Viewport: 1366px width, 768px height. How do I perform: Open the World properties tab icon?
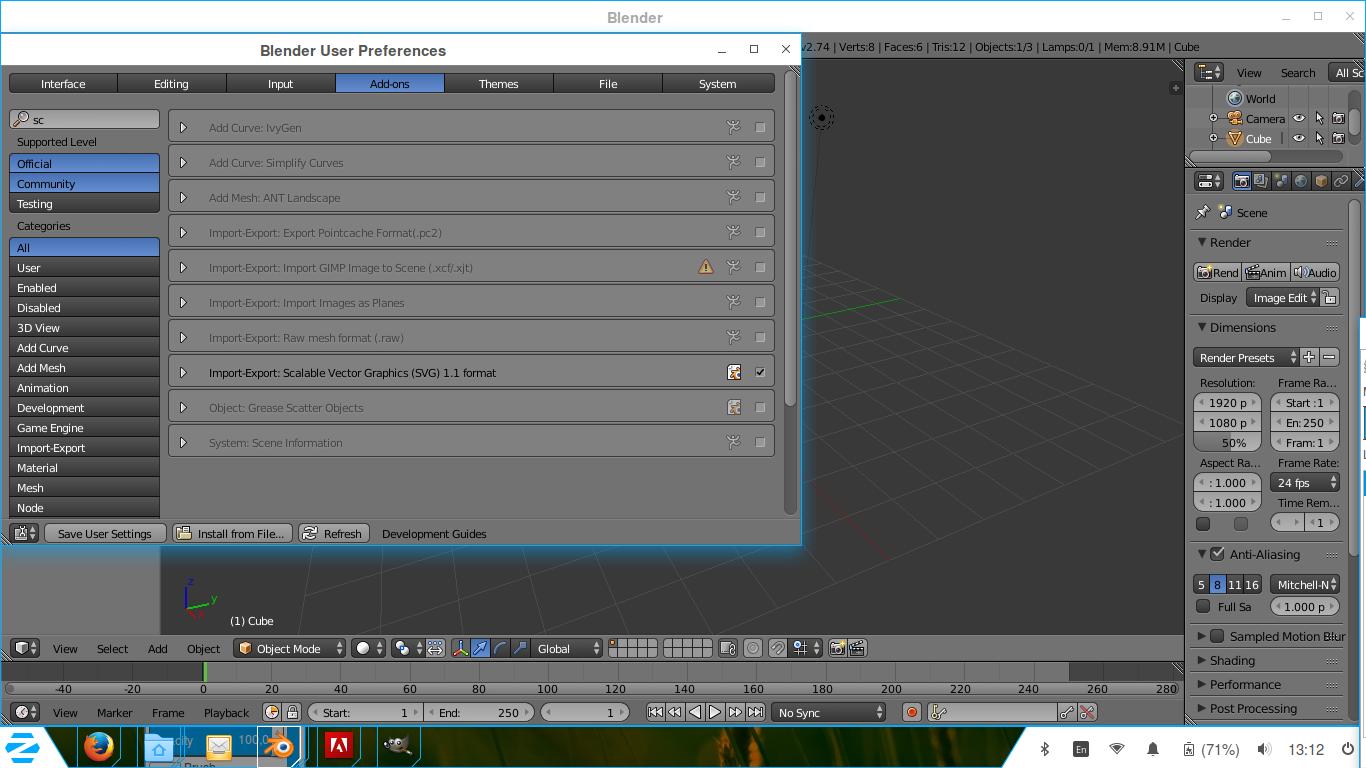[1300, 182]
